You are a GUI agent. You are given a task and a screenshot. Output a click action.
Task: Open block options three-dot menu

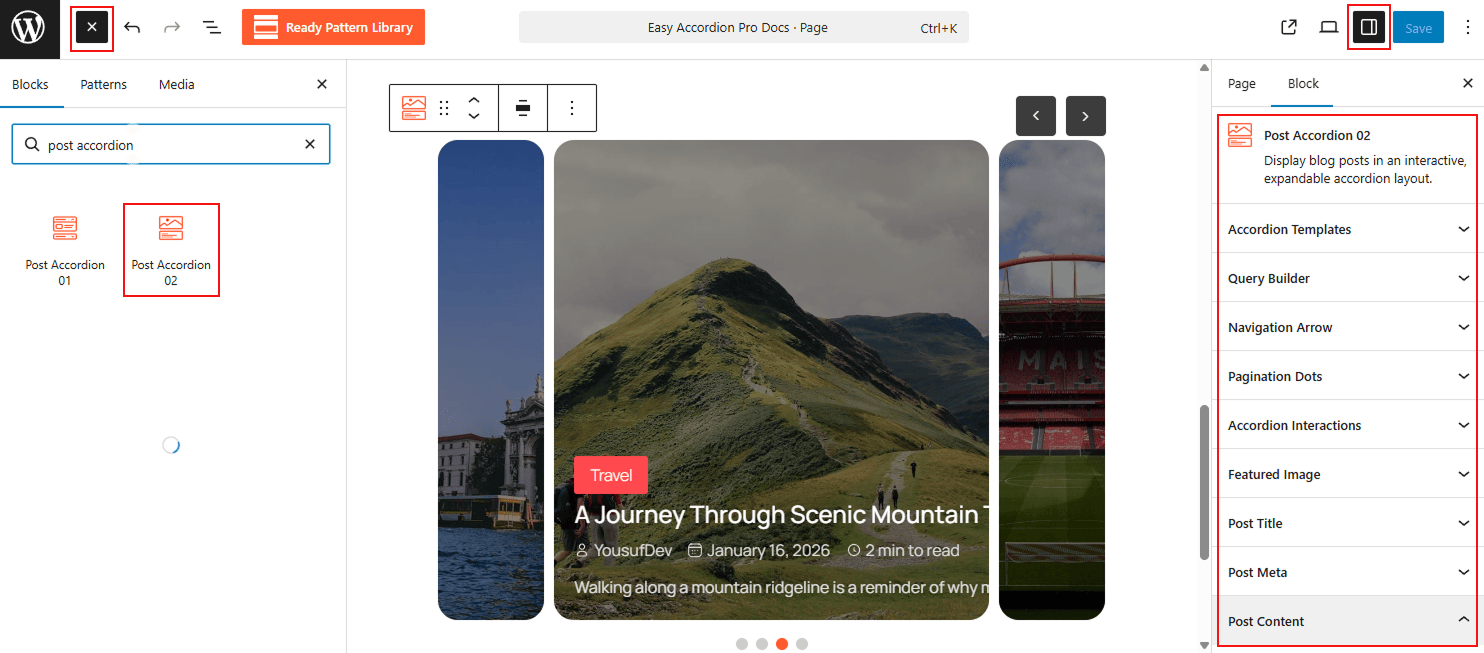pyautogui.click(x=572, y=108)
